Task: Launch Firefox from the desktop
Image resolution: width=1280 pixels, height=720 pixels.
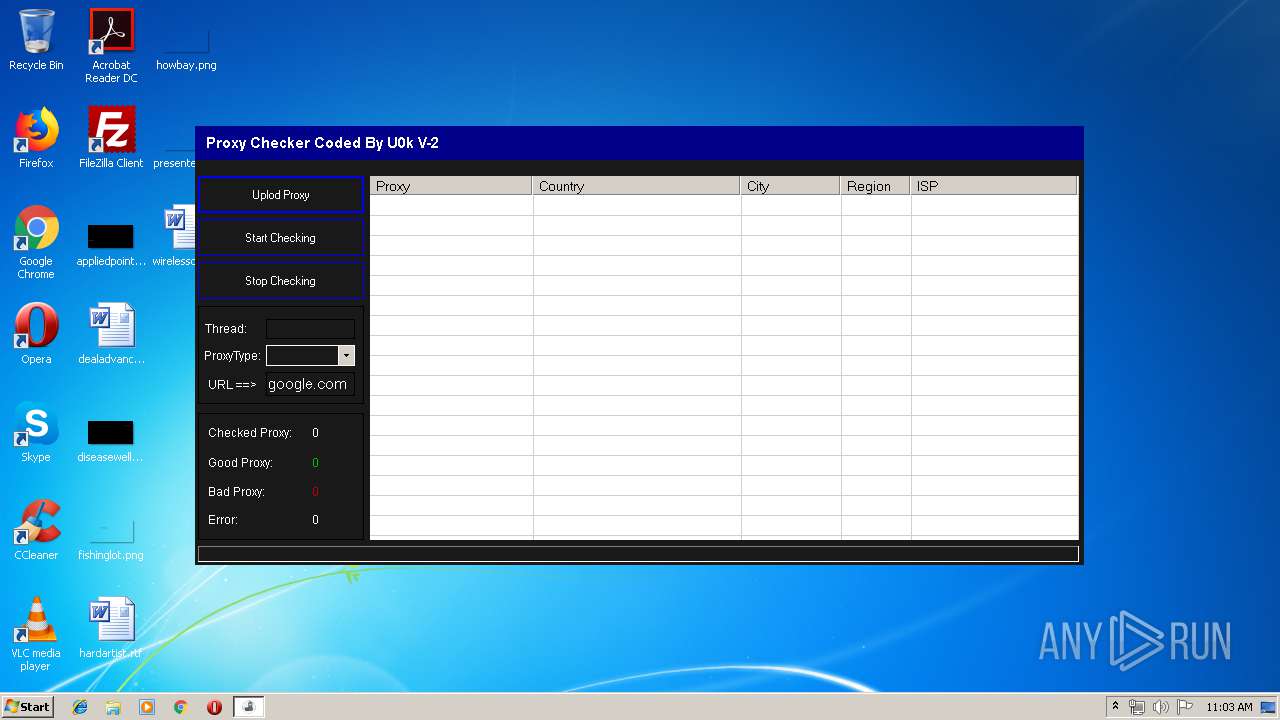Action: pyautogui.click(x=36, y=138)
